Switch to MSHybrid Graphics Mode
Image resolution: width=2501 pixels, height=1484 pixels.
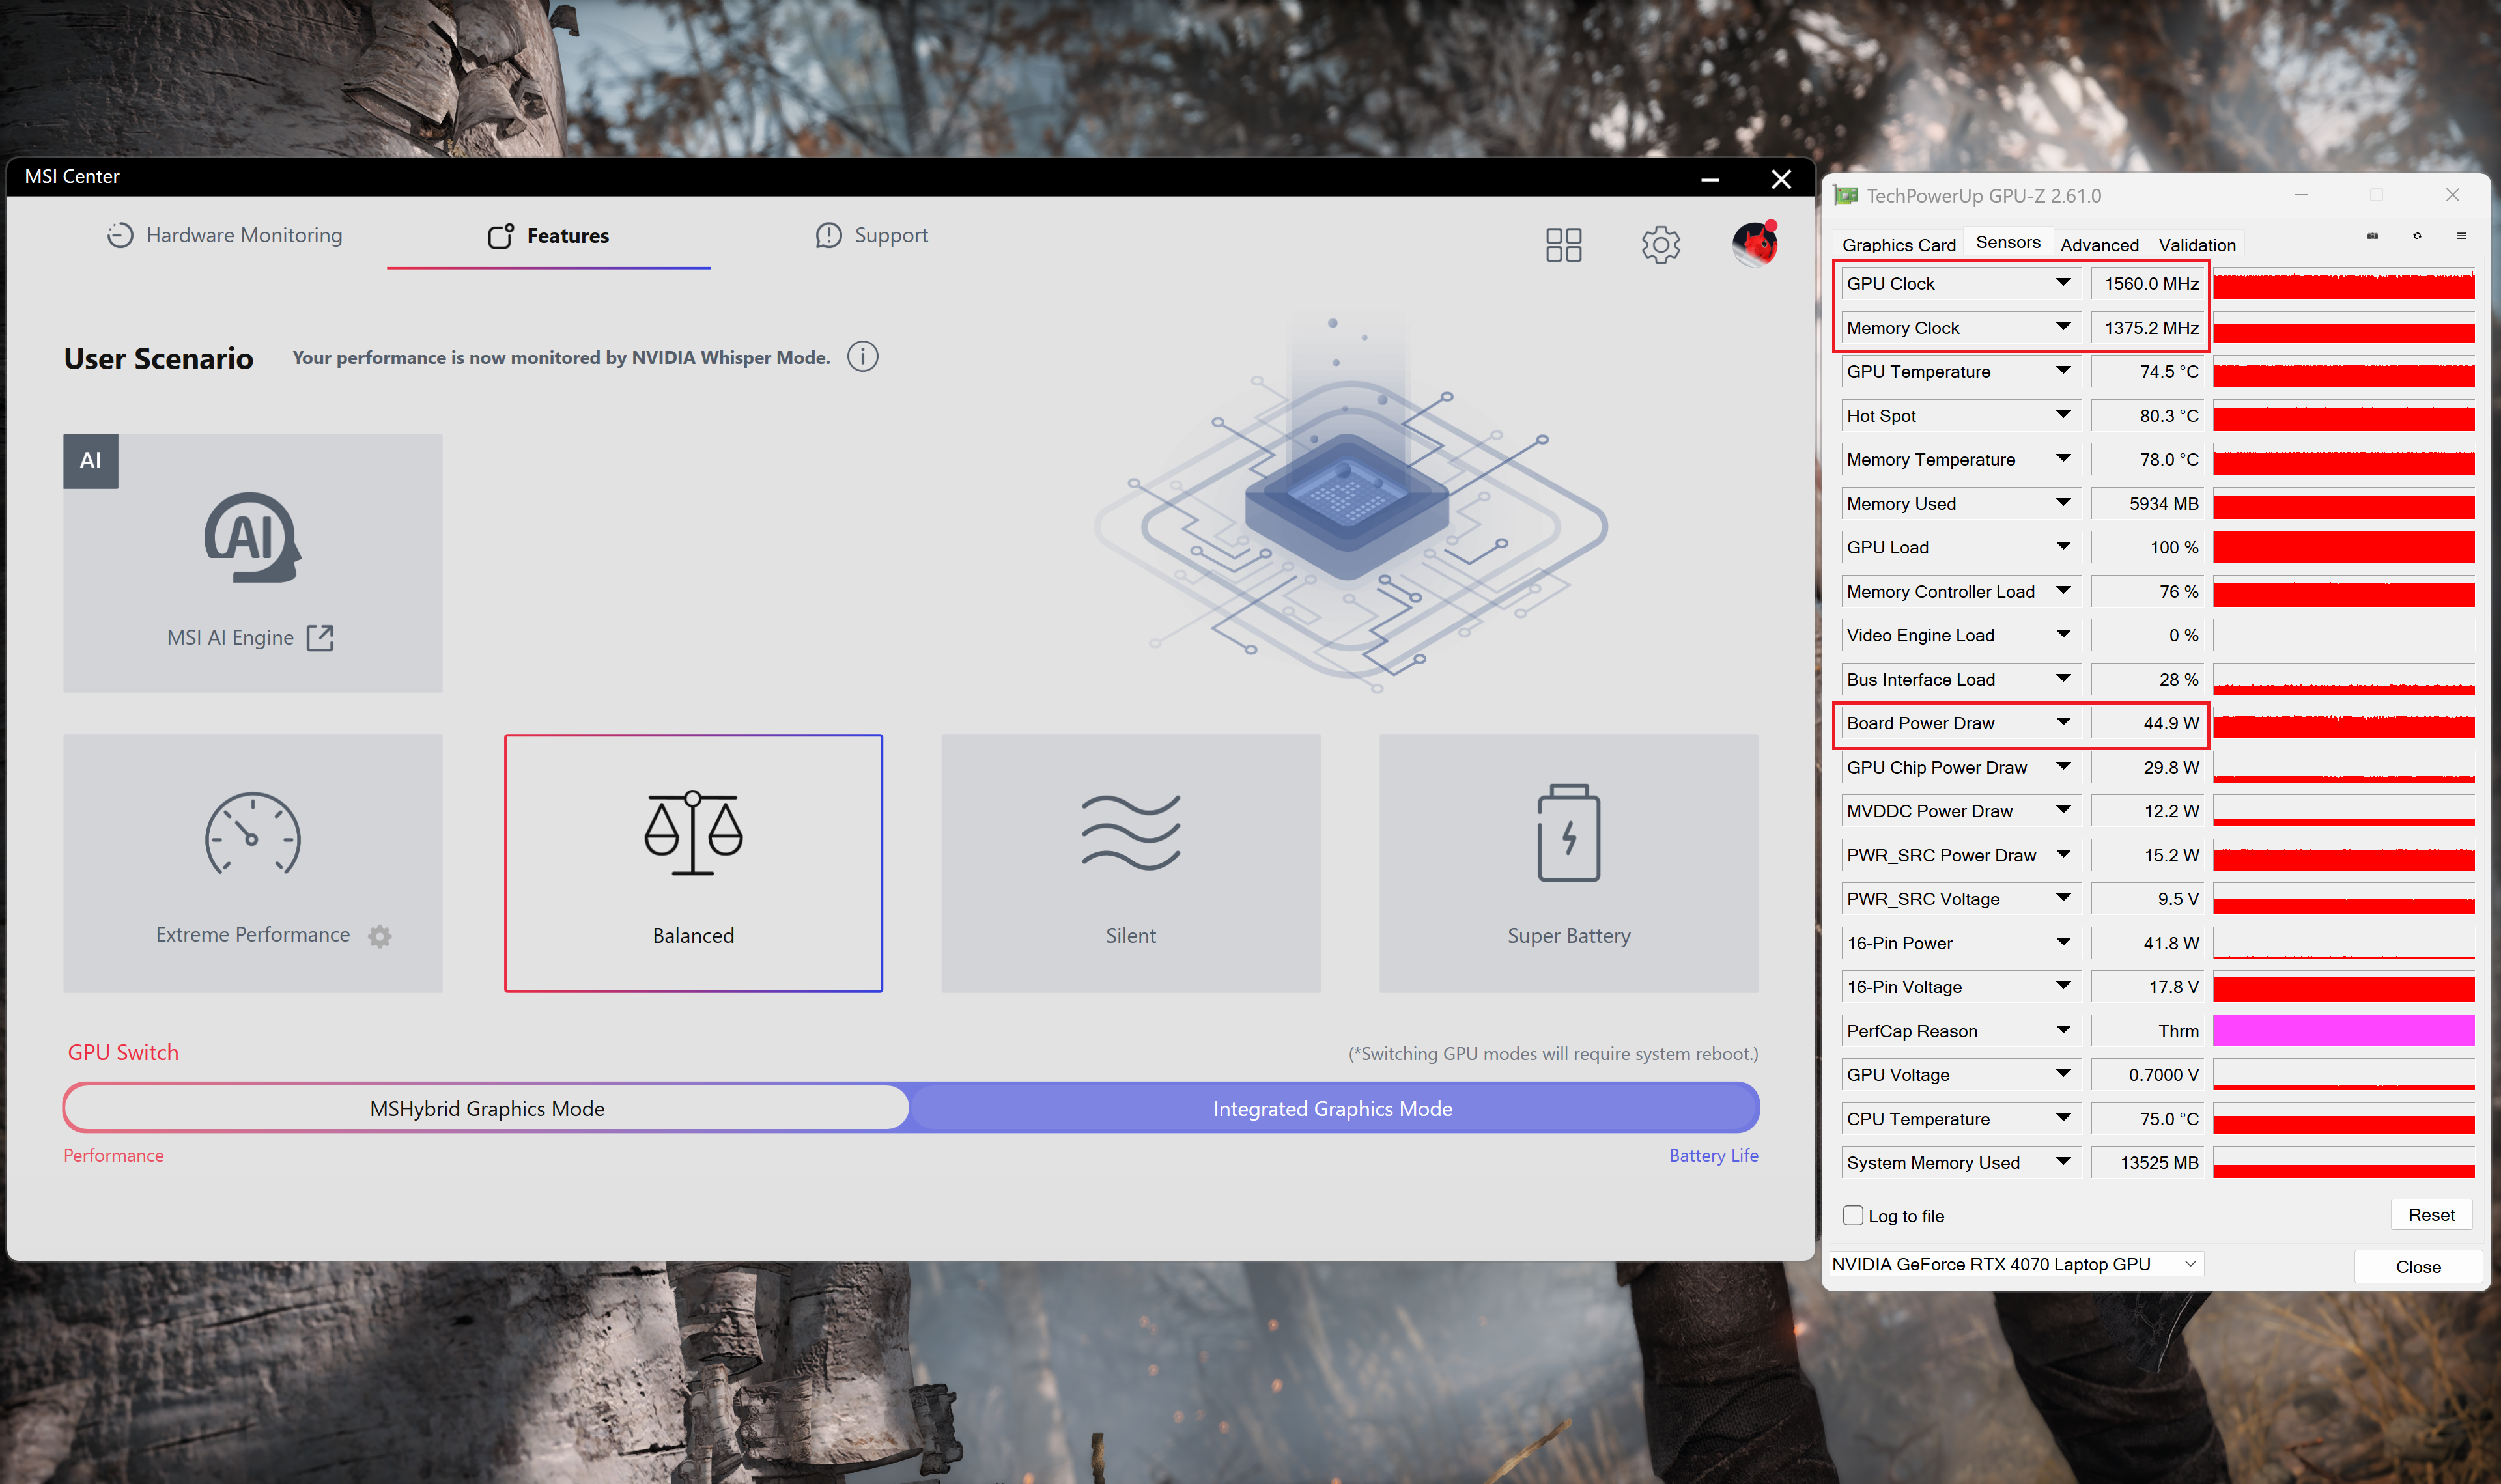(487, 1108)
